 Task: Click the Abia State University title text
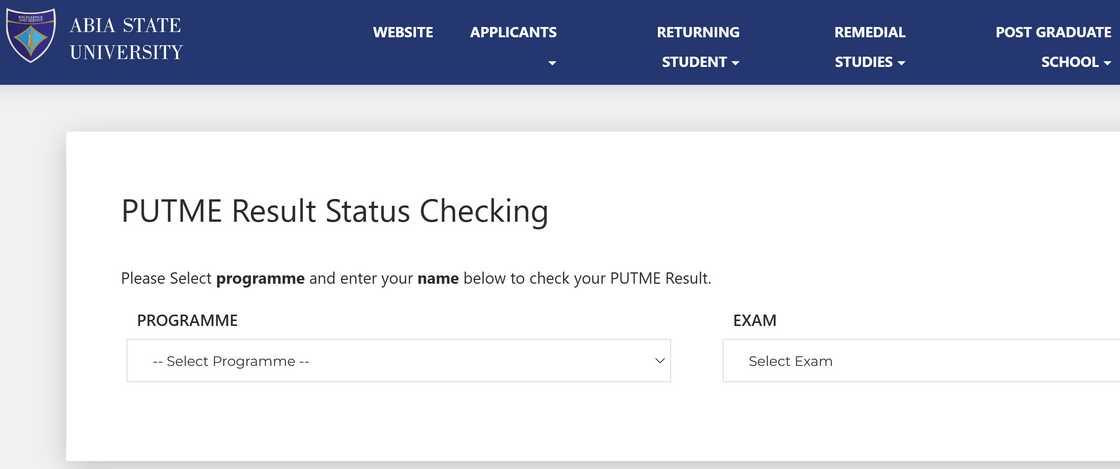(126, 38)
